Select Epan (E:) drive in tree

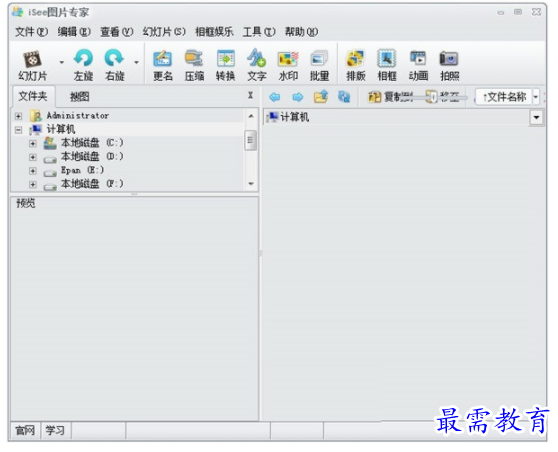click(x=82, y=170)
